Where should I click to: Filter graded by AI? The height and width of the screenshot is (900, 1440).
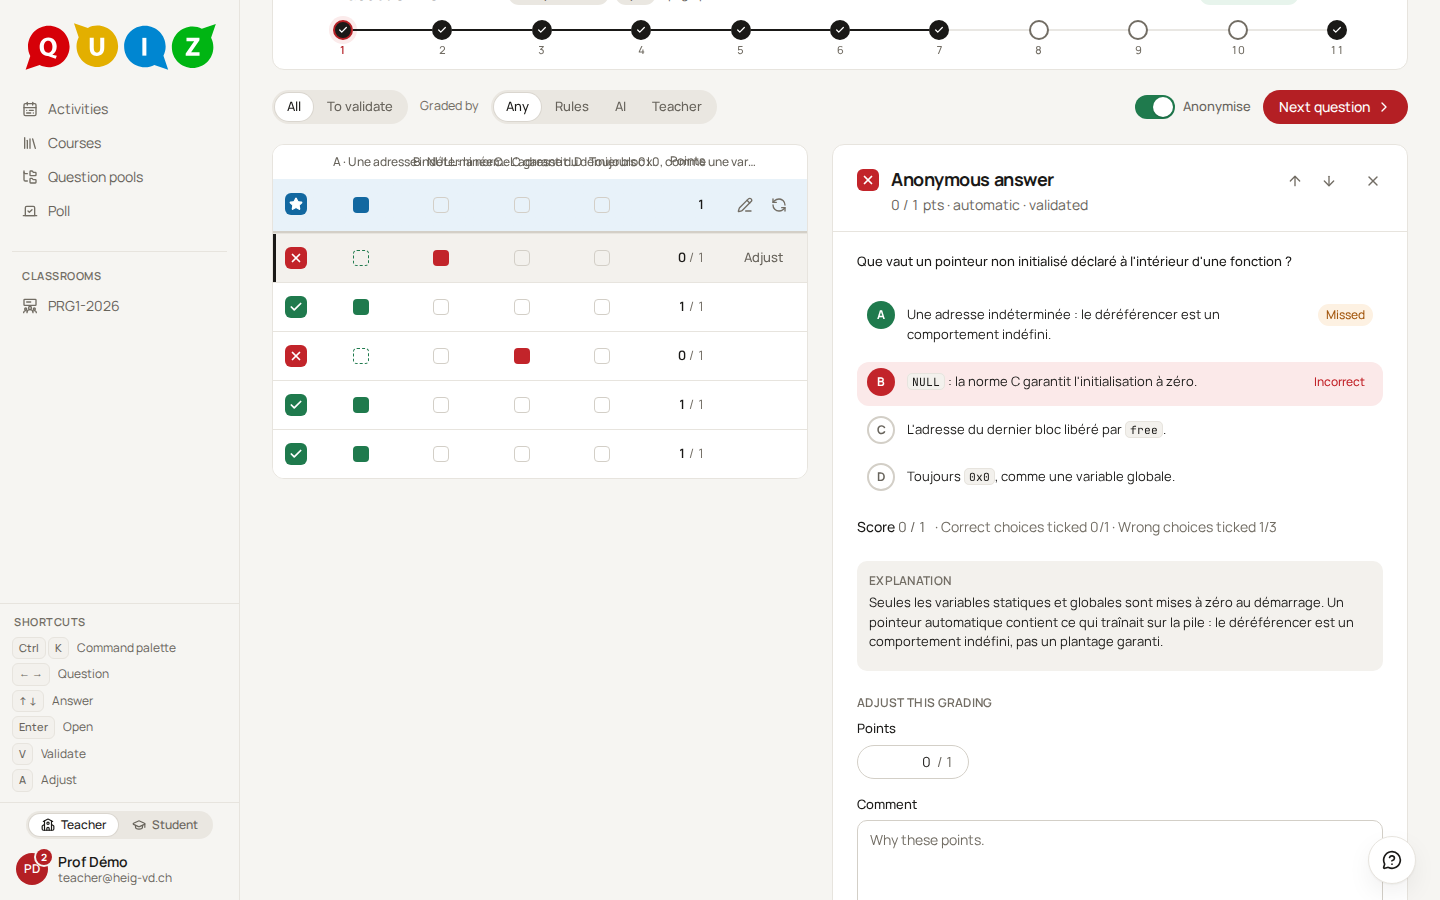click(x=621, y=107)
